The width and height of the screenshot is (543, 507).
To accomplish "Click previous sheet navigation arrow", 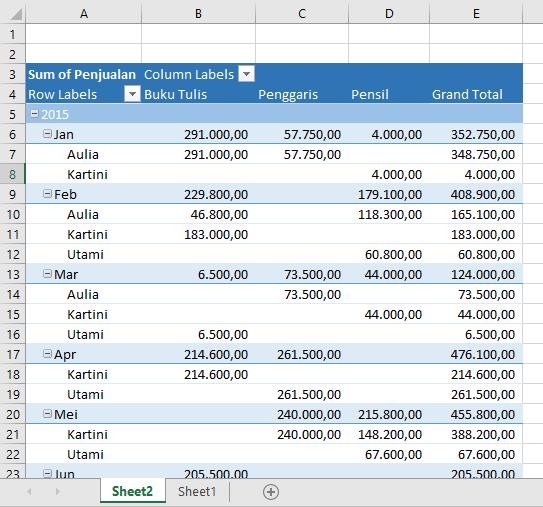I will pyautogui.click(x=29, y=491).
